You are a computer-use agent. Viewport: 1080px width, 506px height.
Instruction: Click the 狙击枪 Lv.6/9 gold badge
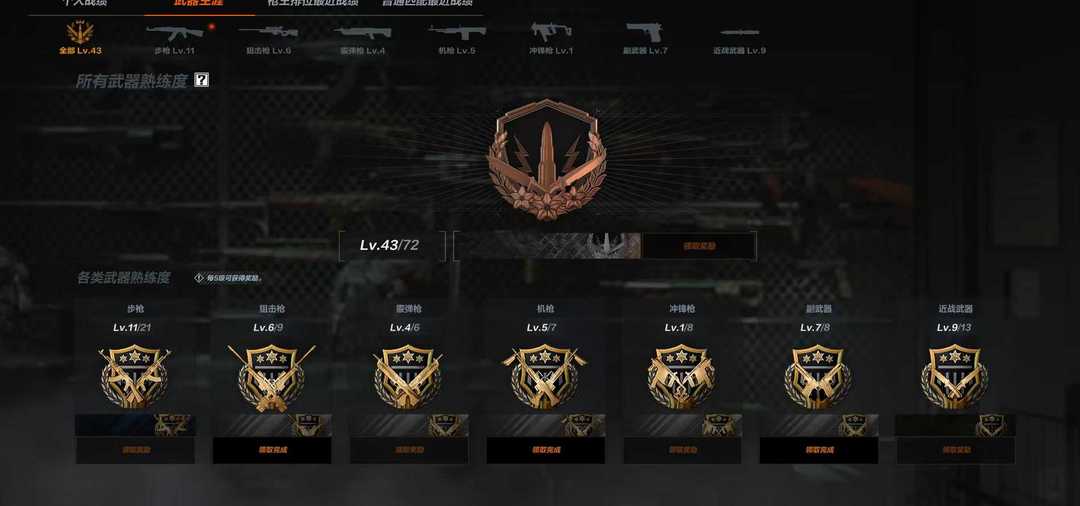(x=271, y=377)
